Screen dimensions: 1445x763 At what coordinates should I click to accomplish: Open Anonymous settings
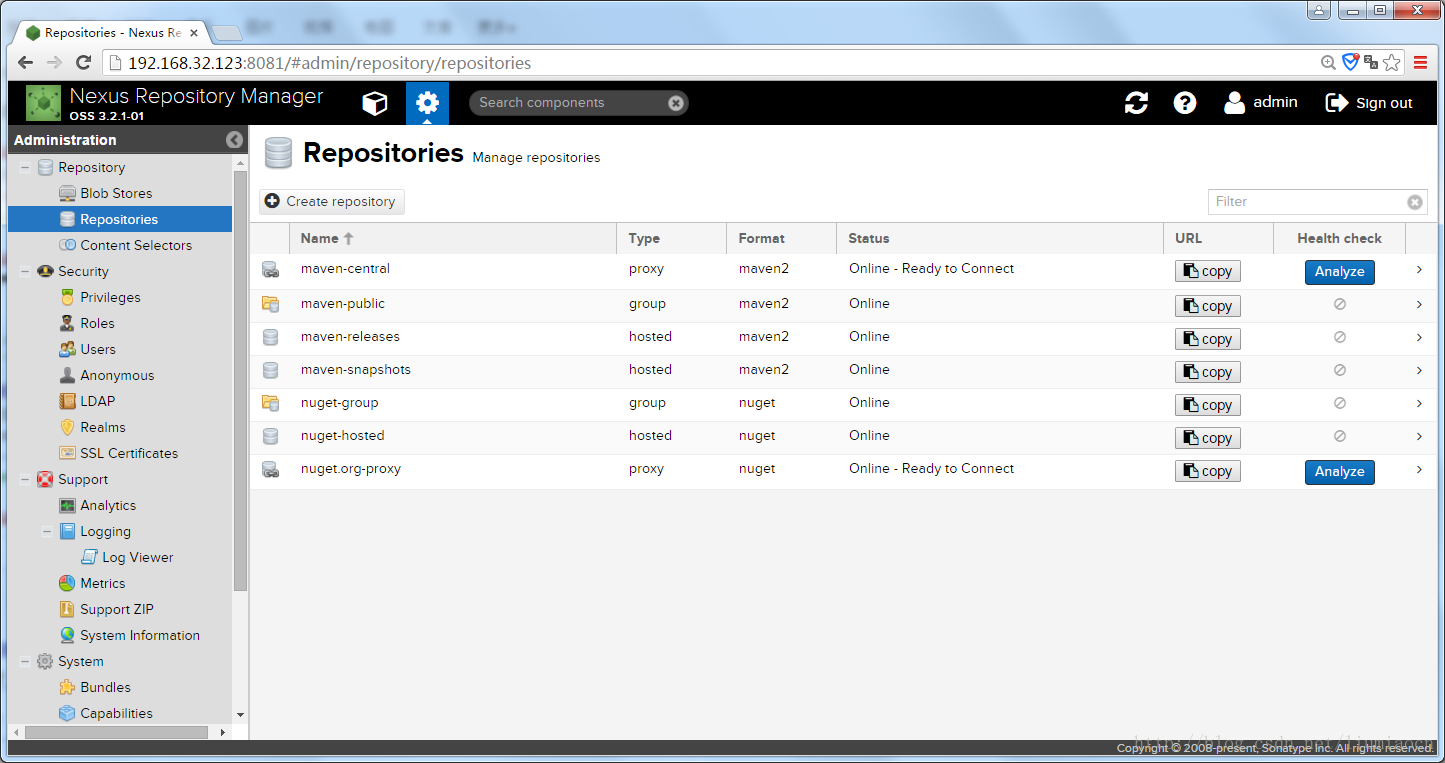point(117,375)
